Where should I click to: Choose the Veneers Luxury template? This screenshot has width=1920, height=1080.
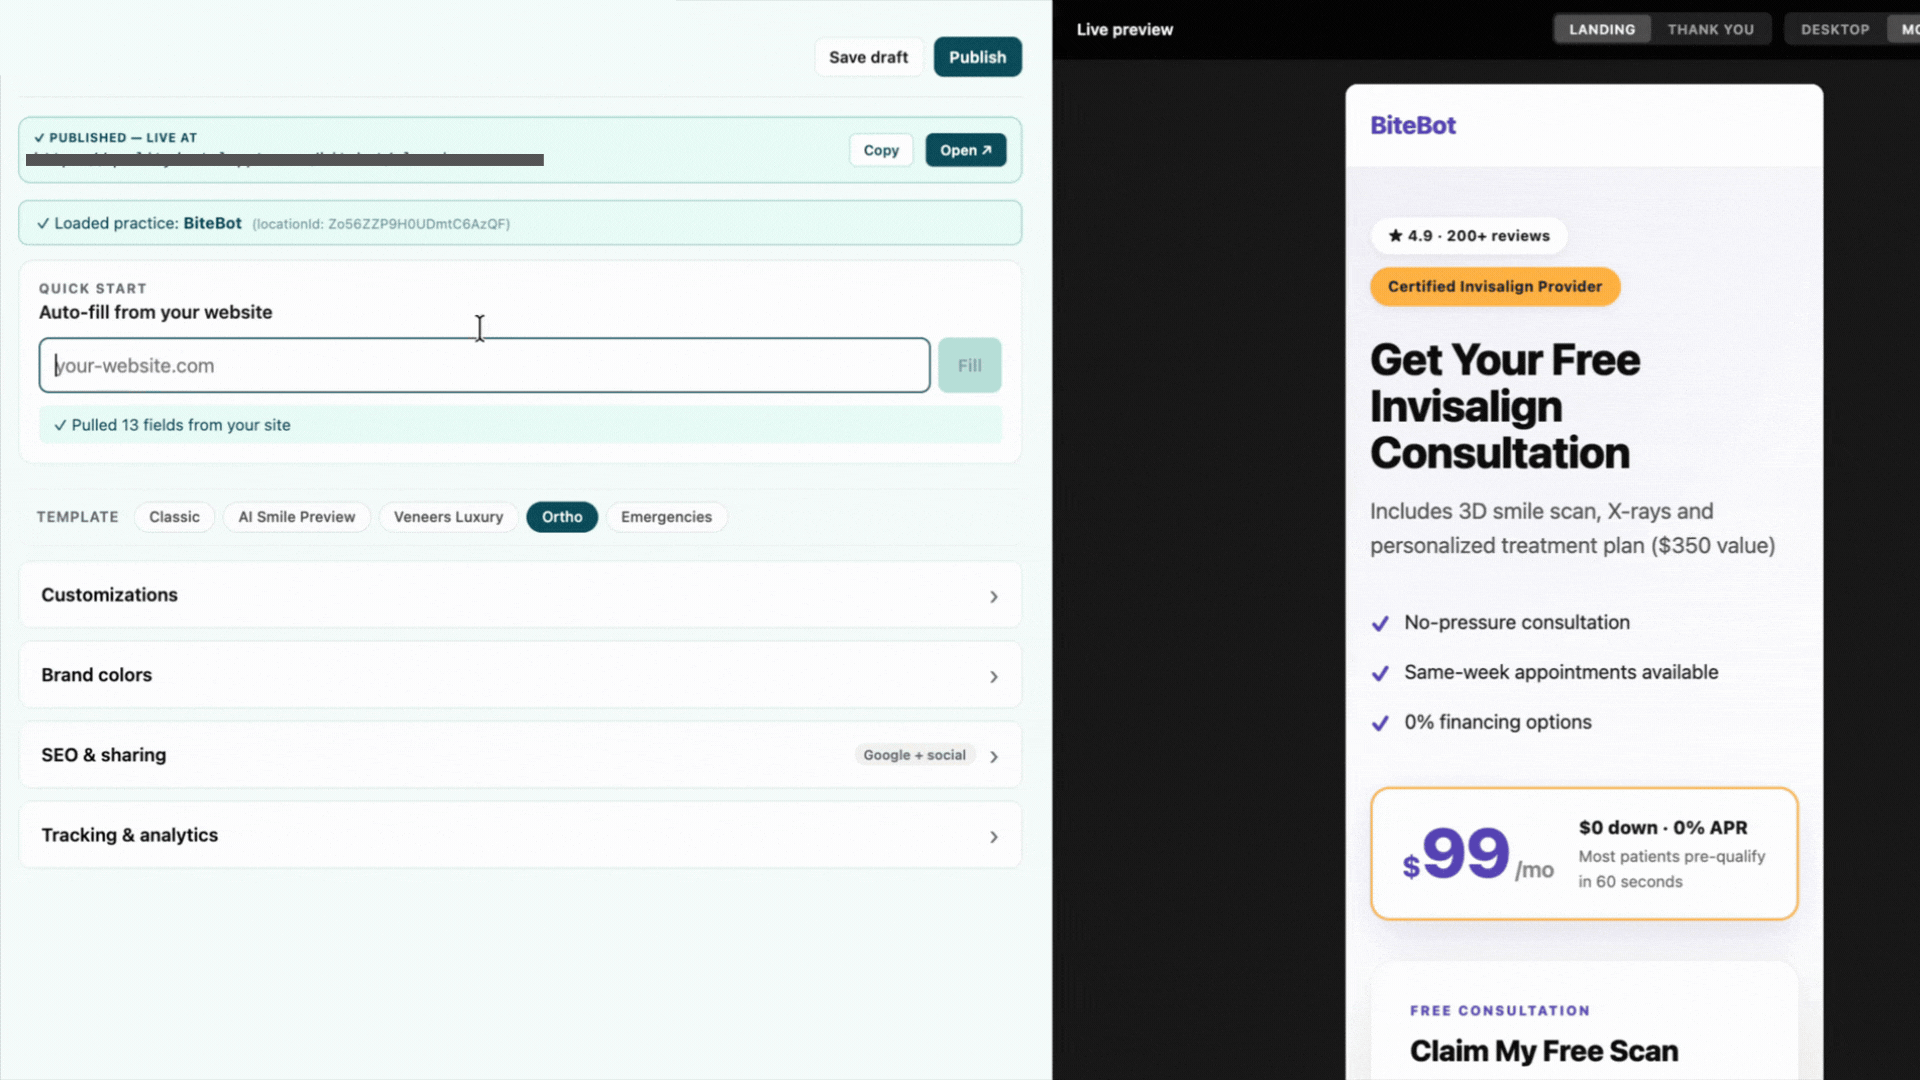(448, 517)
